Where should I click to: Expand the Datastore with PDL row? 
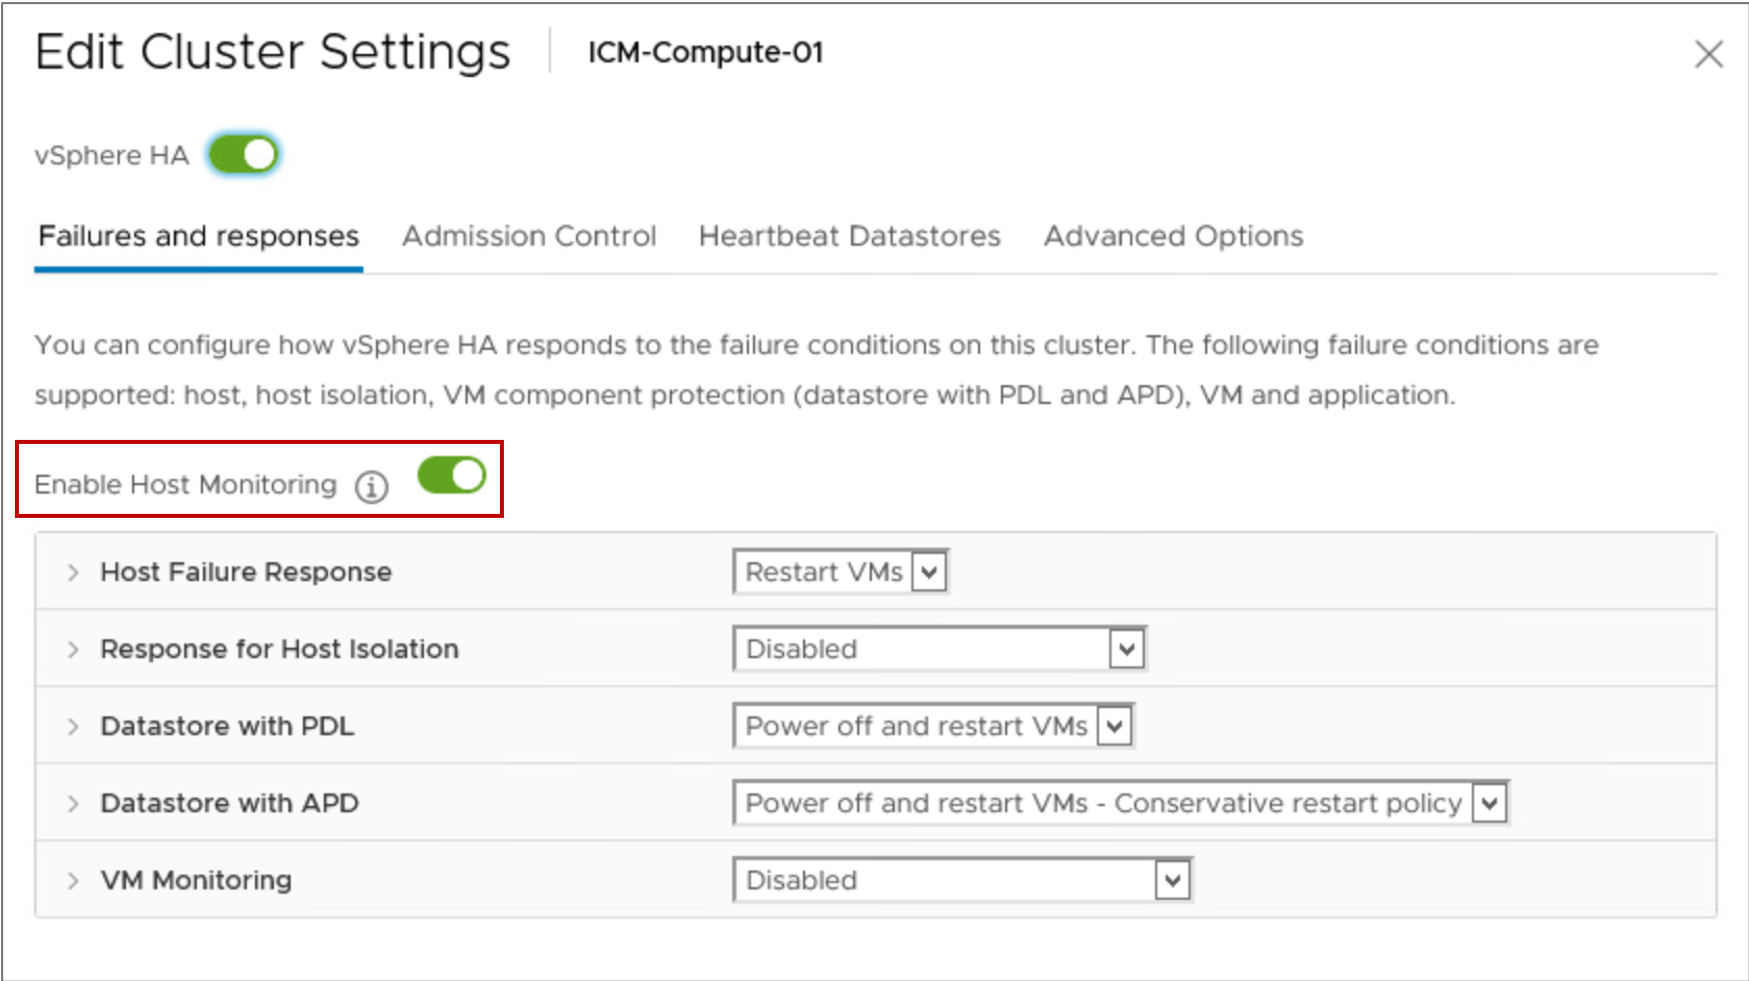pyautogui.click(x=73, y=726)
